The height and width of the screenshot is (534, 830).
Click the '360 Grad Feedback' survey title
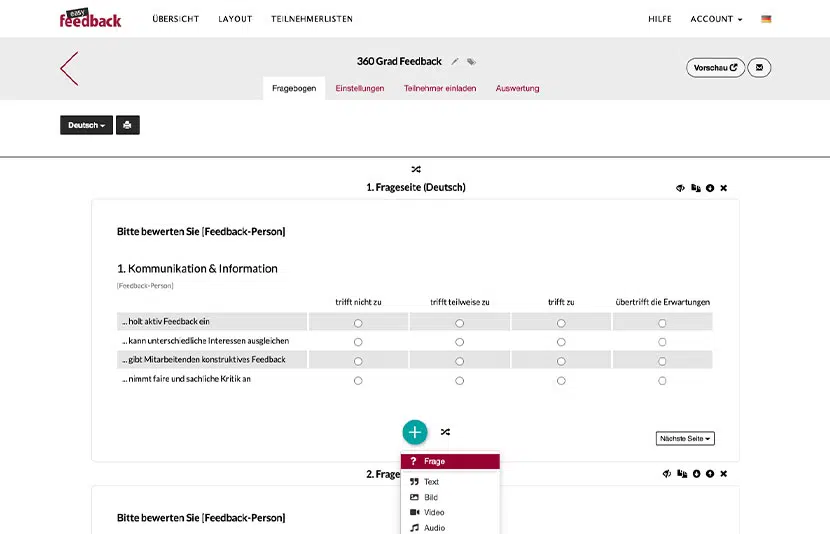[399, 61]
